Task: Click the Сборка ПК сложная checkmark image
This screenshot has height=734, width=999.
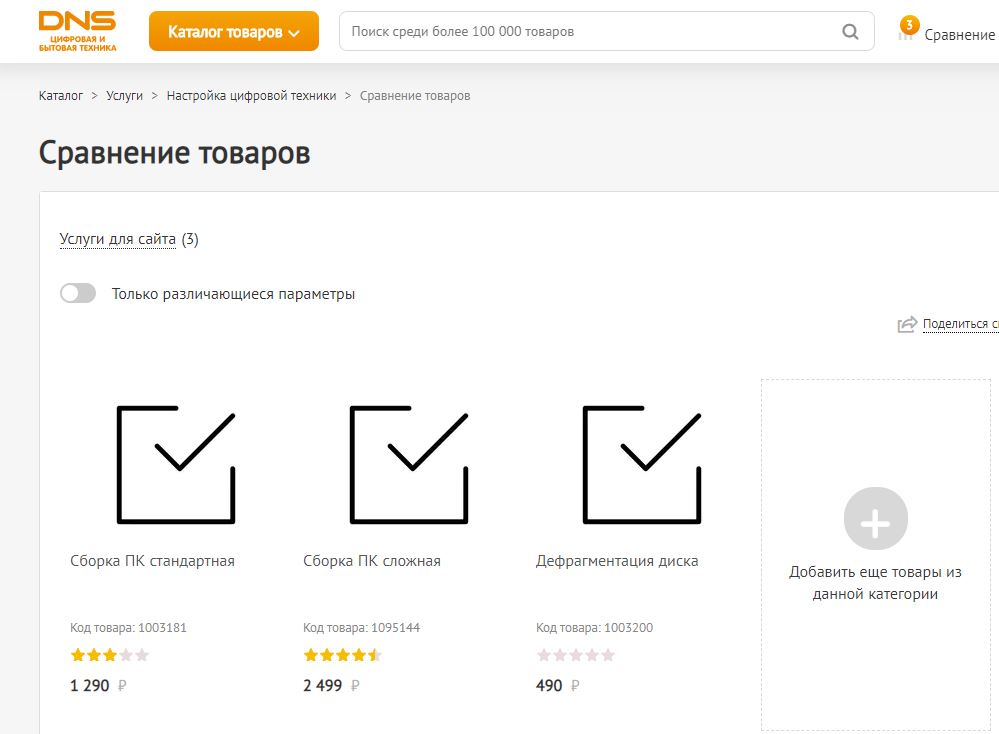Action: (408, 464)
